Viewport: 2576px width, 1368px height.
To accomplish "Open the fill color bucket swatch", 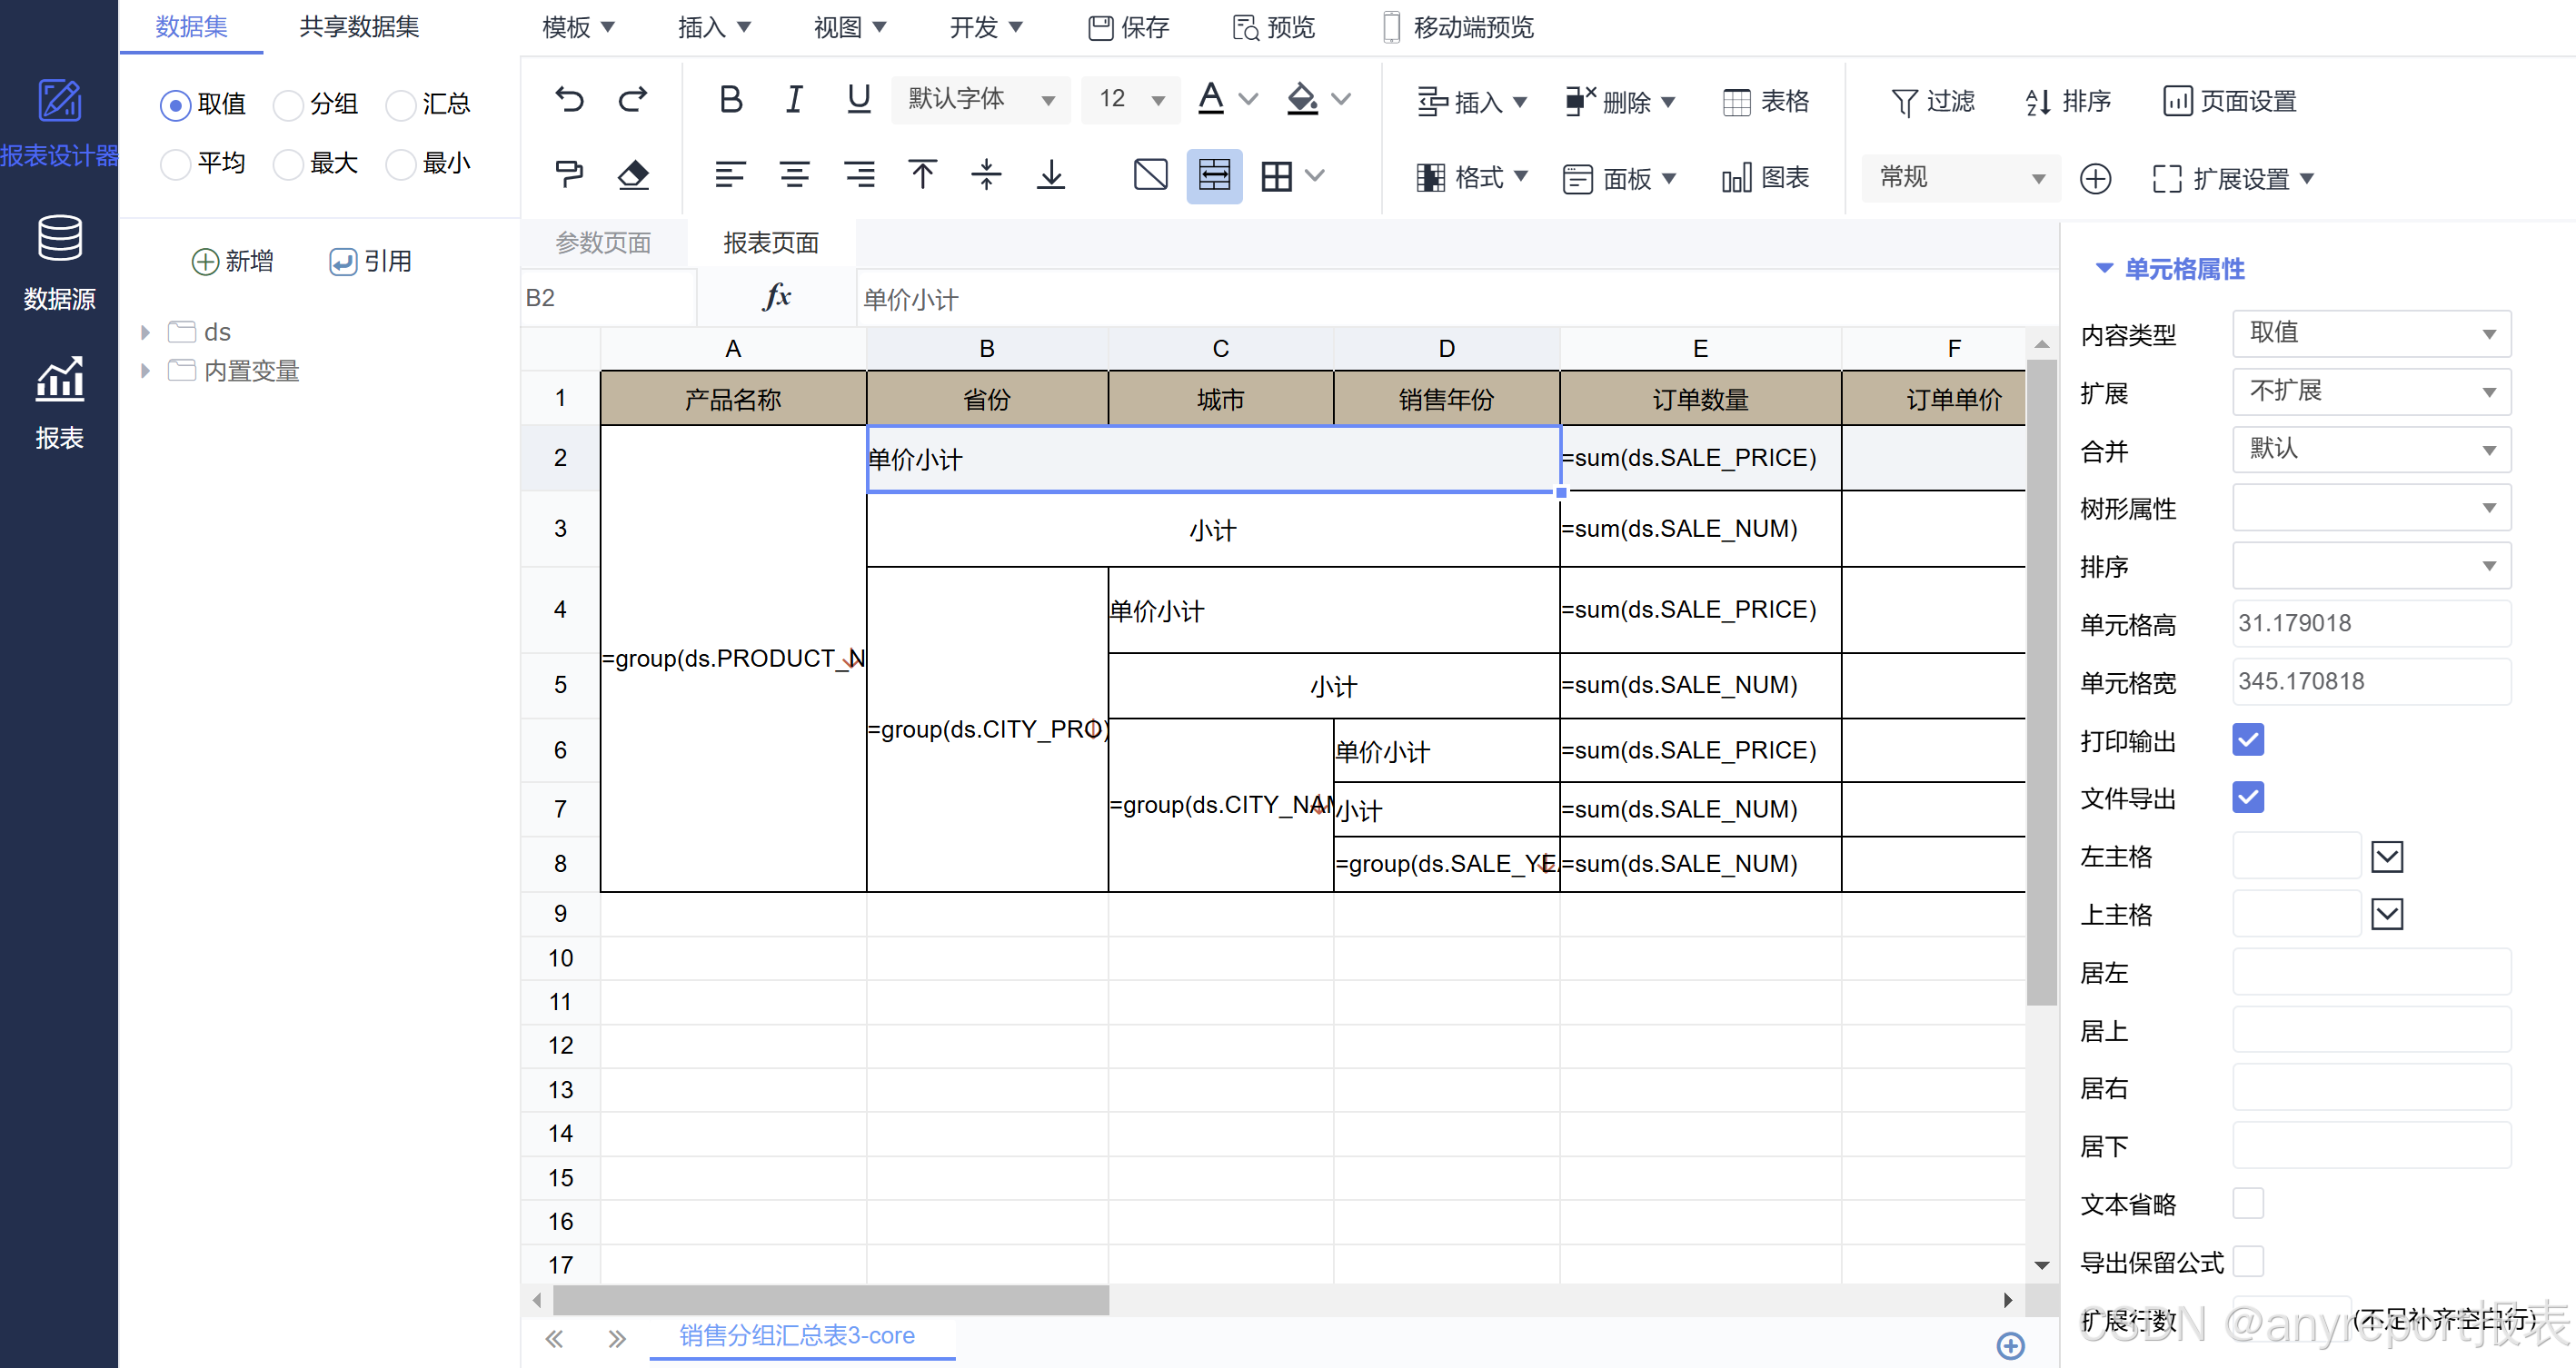I will pos(1301,99).
